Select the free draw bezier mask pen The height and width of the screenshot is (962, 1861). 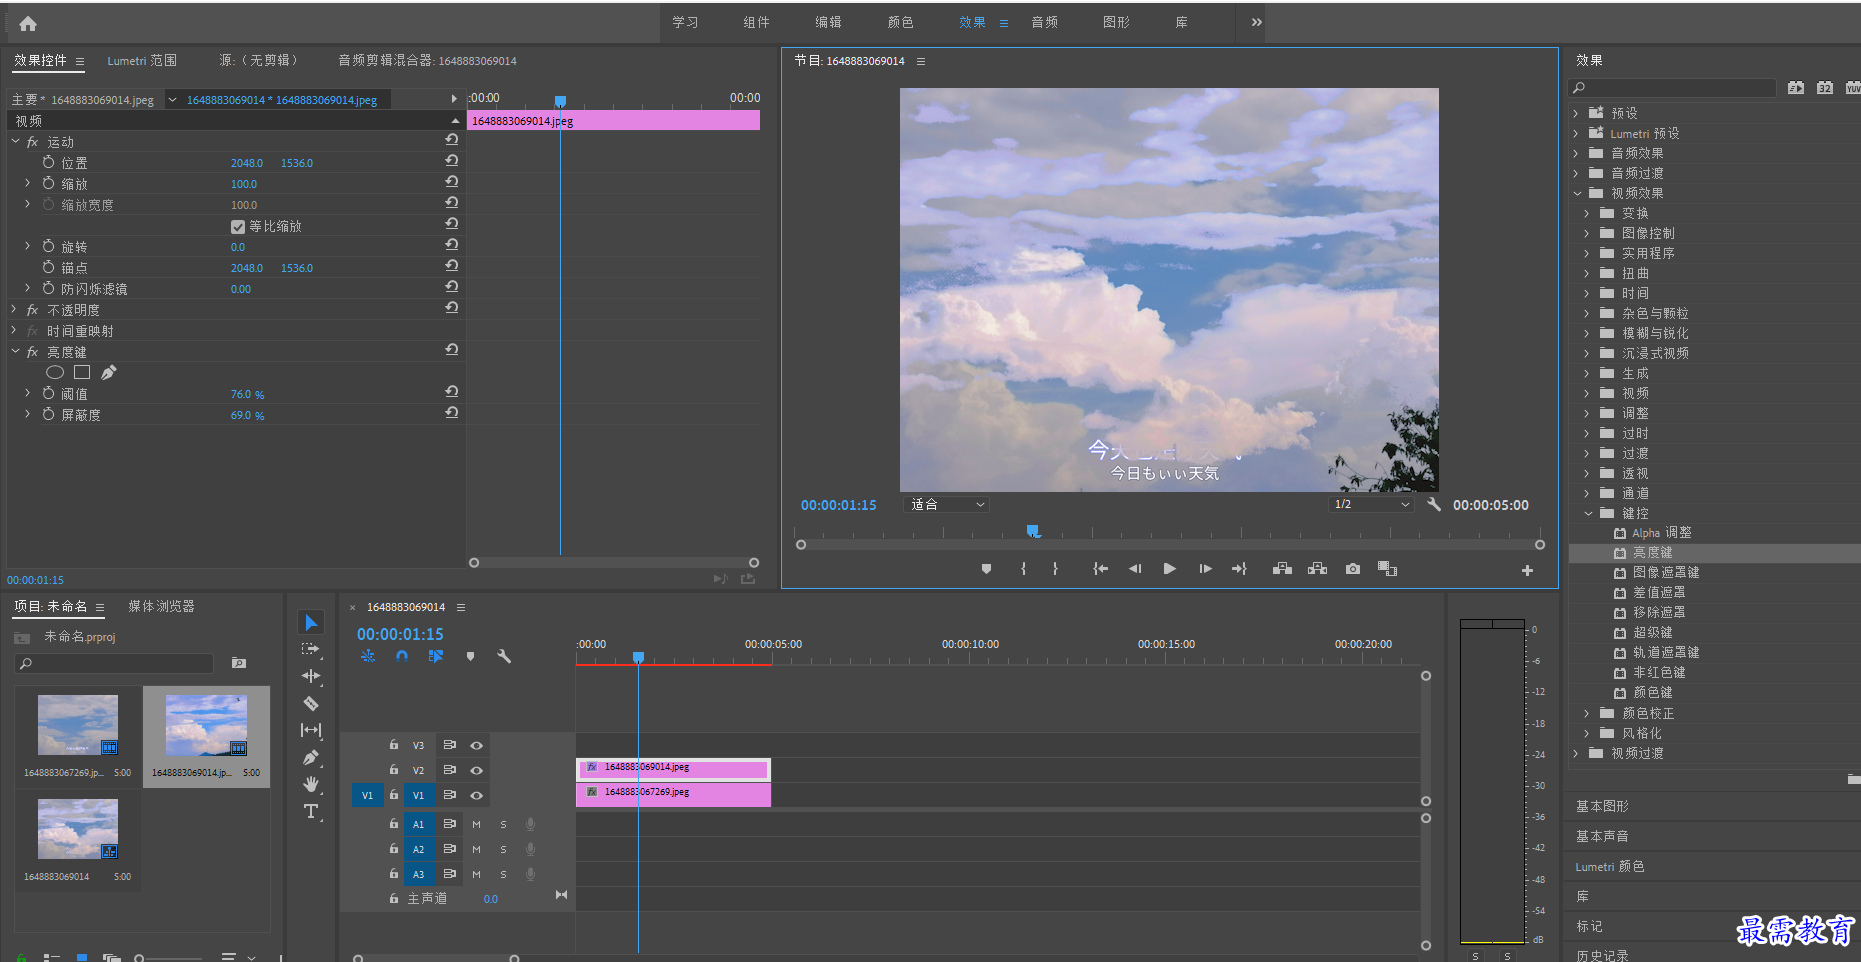pos(109,372)
